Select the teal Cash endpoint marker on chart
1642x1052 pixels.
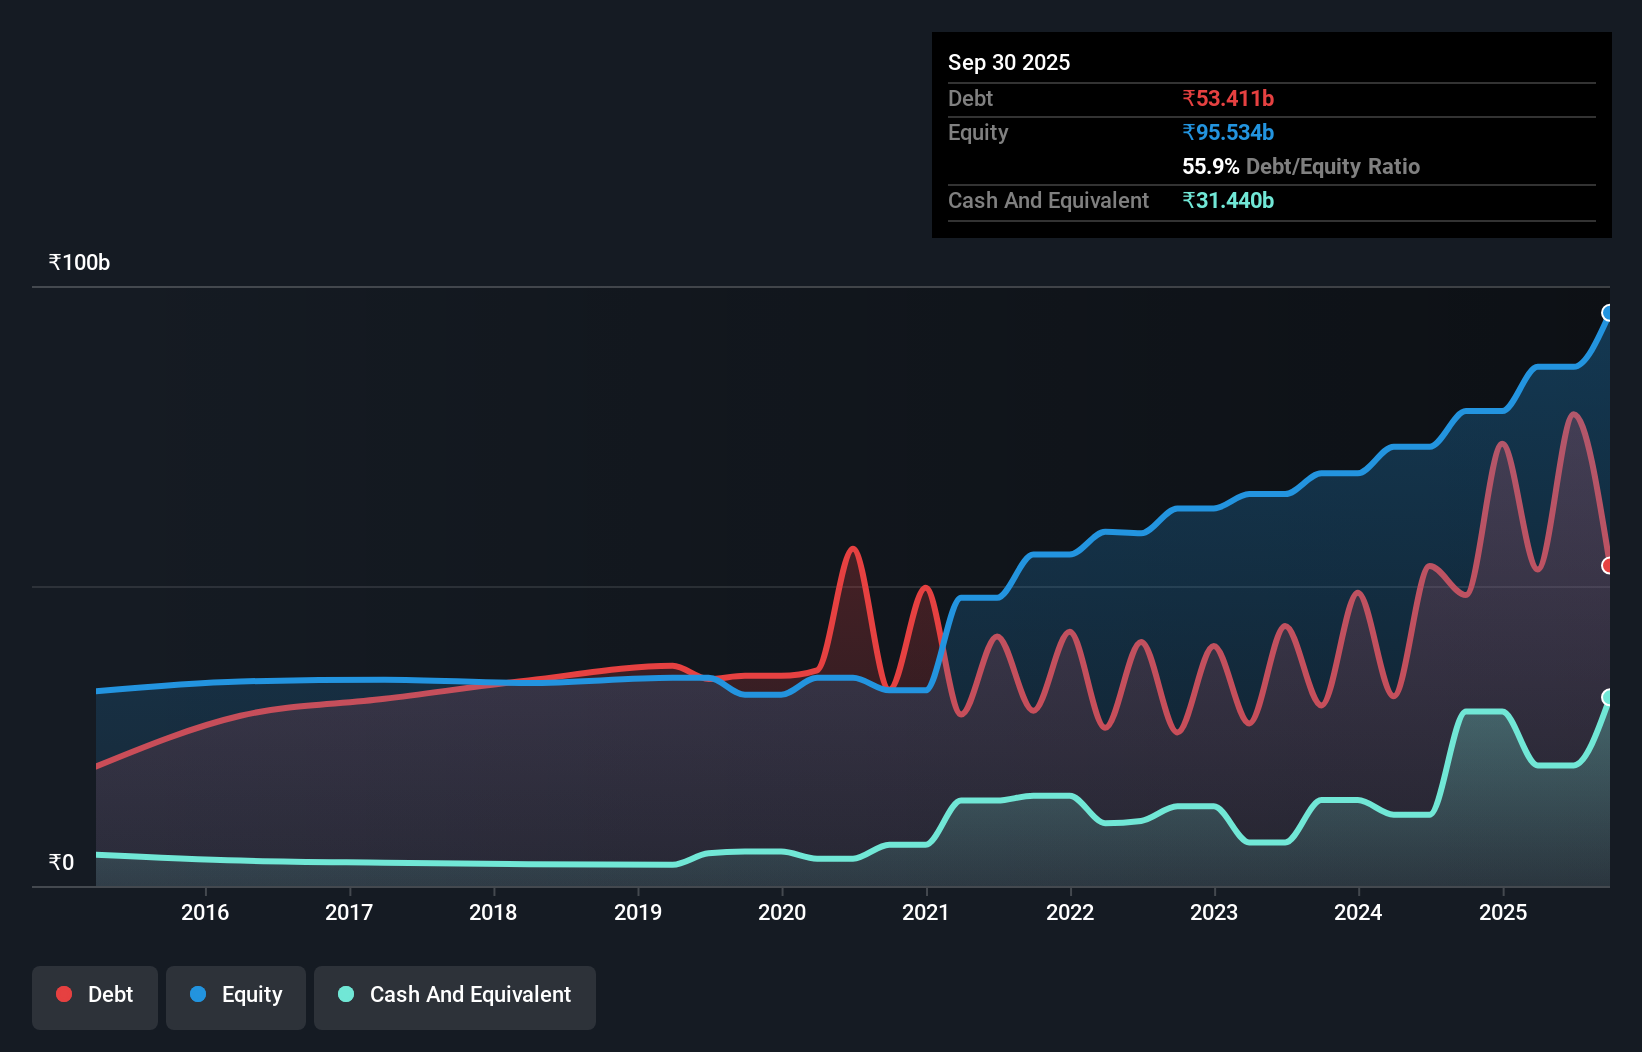[x=1608, y=698]
